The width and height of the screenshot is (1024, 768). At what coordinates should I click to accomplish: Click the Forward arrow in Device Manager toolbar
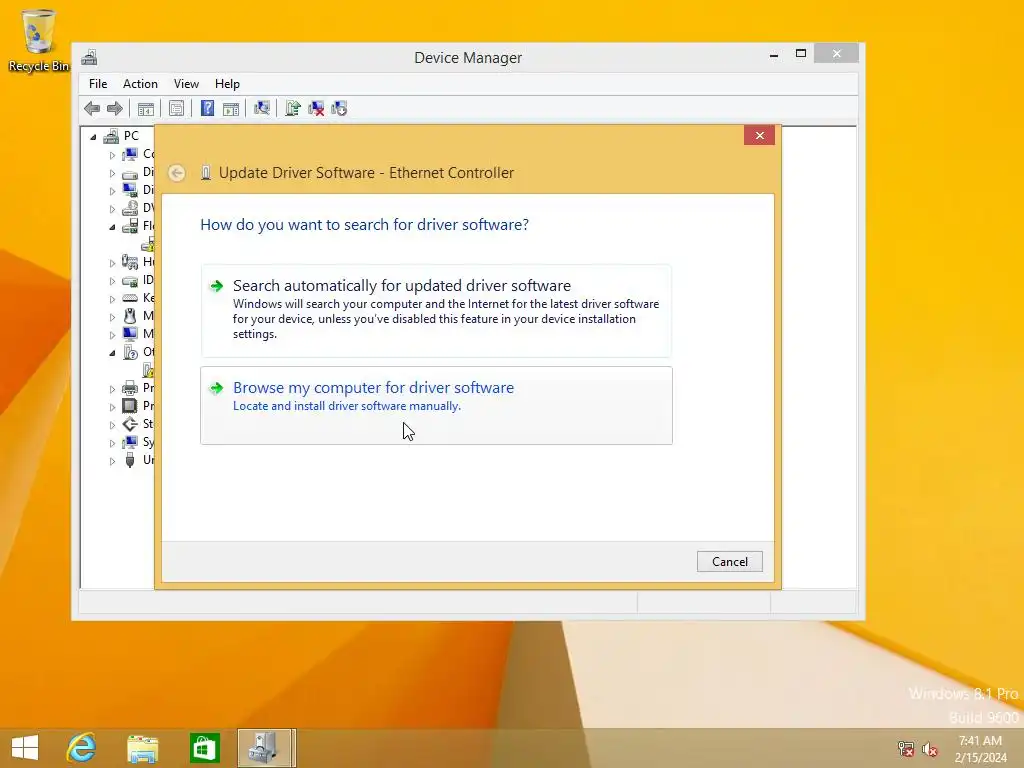click(114, 108)
